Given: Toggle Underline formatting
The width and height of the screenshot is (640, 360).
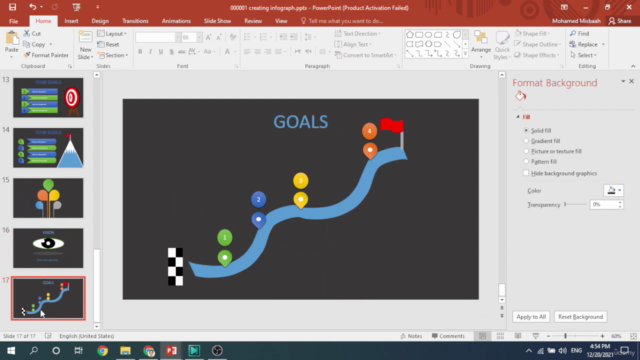Looking at the screenshot, I should pyautogui.click(x=161, y=51).
